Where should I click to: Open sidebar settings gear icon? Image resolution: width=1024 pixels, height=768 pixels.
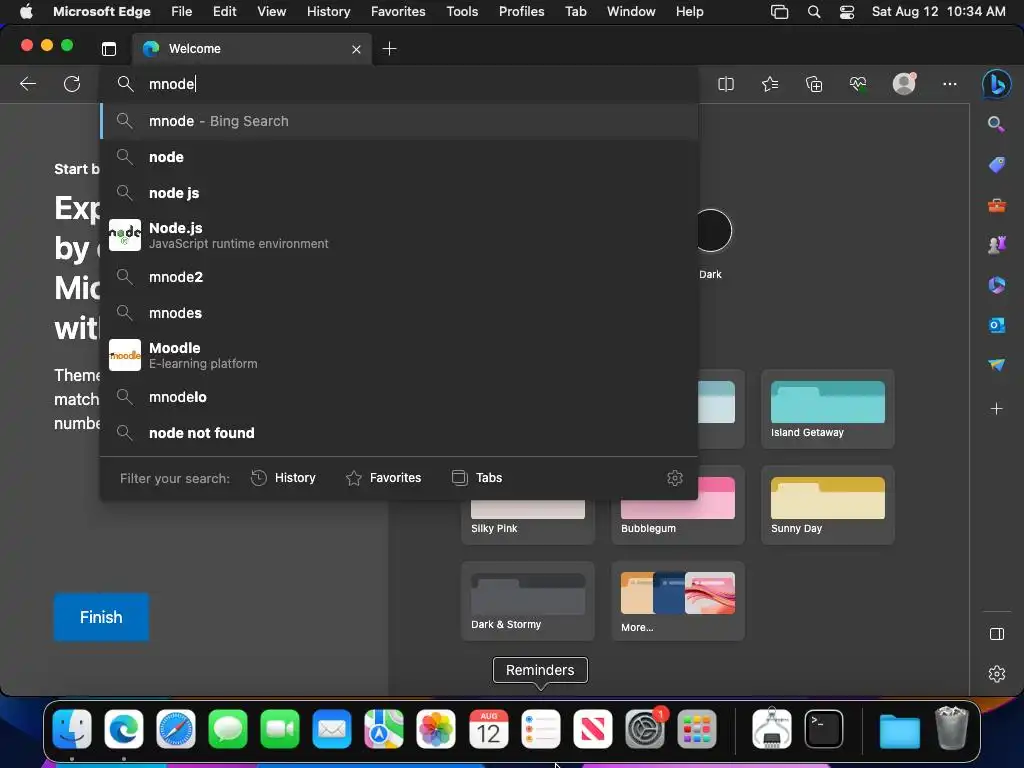point(997,673)
